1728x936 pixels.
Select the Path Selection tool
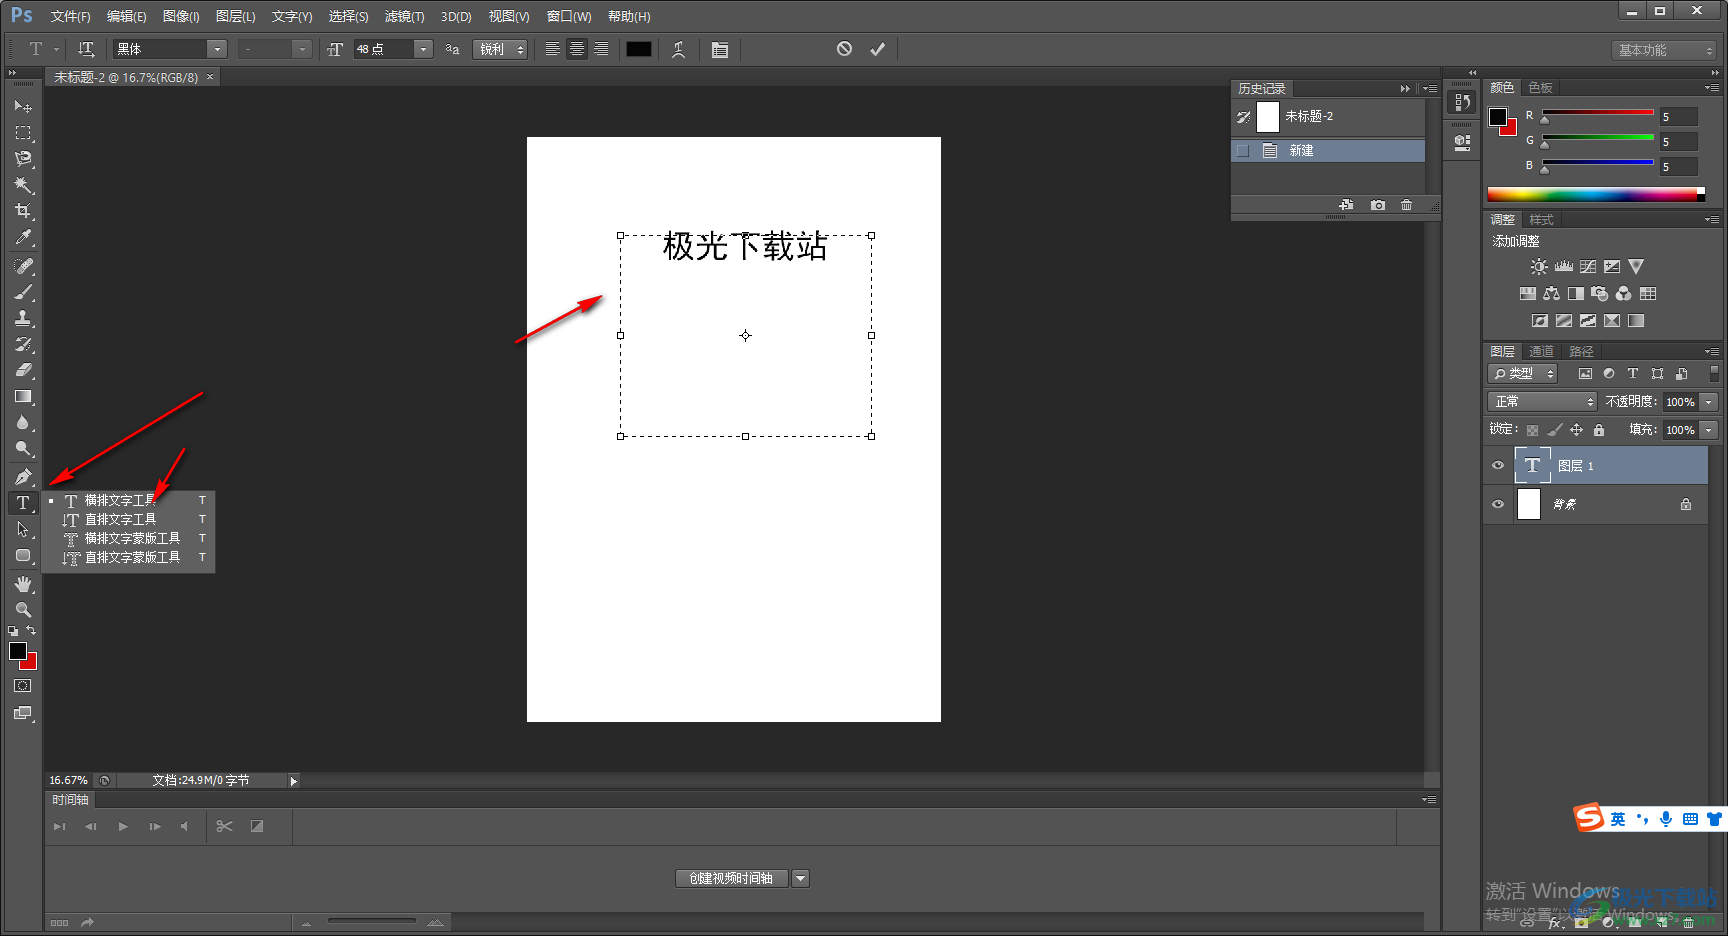click(x=23, y=529)
